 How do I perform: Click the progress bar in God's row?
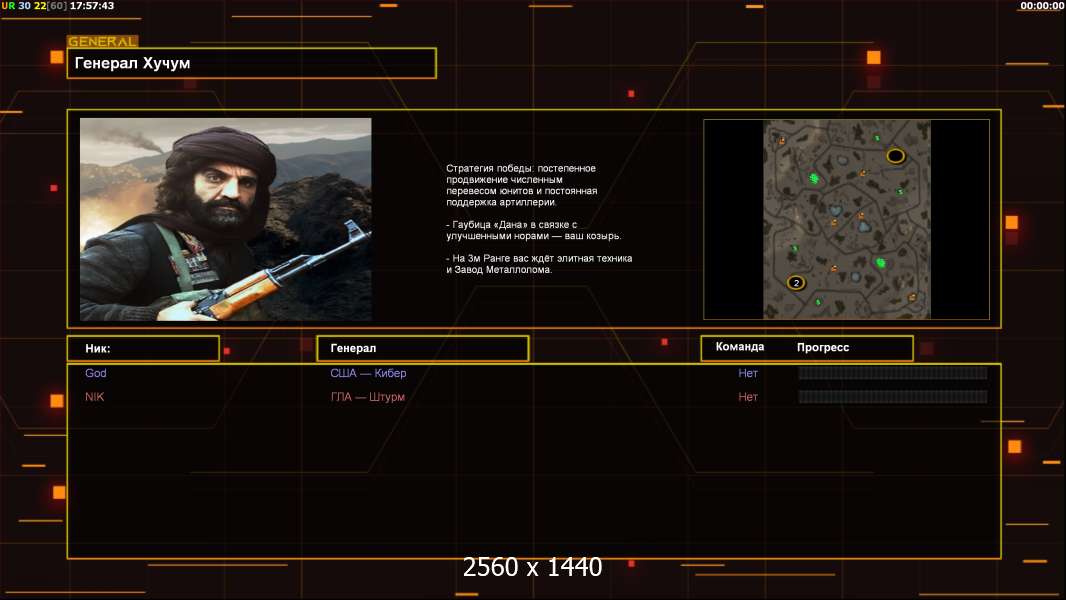tap(892, 373)
